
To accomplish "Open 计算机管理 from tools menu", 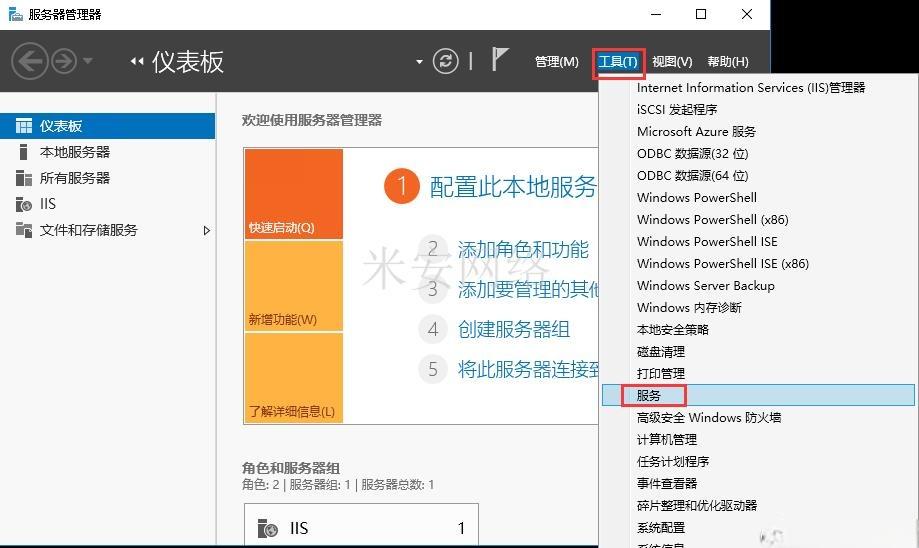I will coord(667,440).
